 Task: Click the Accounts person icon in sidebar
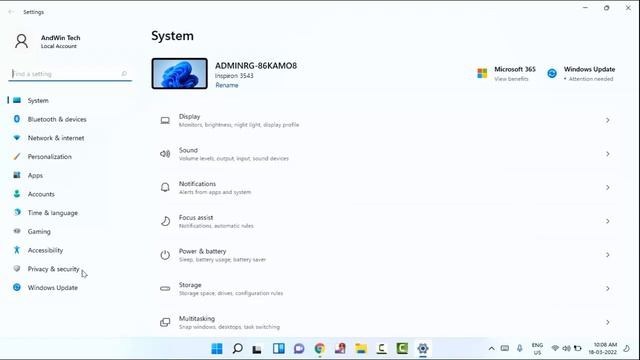(x=17, y=194)
